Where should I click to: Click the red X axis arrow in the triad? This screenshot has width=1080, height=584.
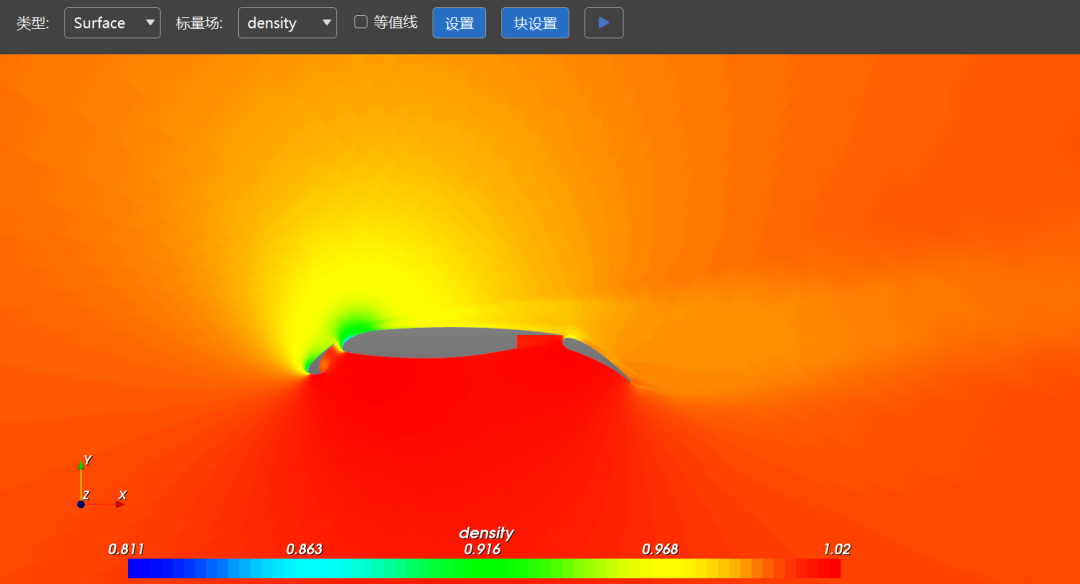pyautogui.click(x=118, y=504)
